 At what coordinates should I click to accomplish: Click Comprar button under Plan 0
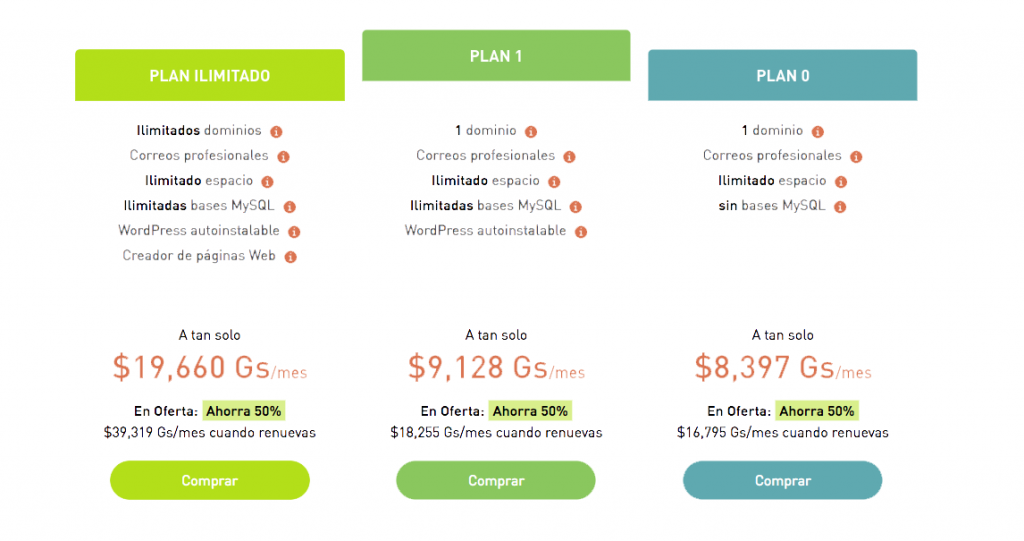(782, 480)
